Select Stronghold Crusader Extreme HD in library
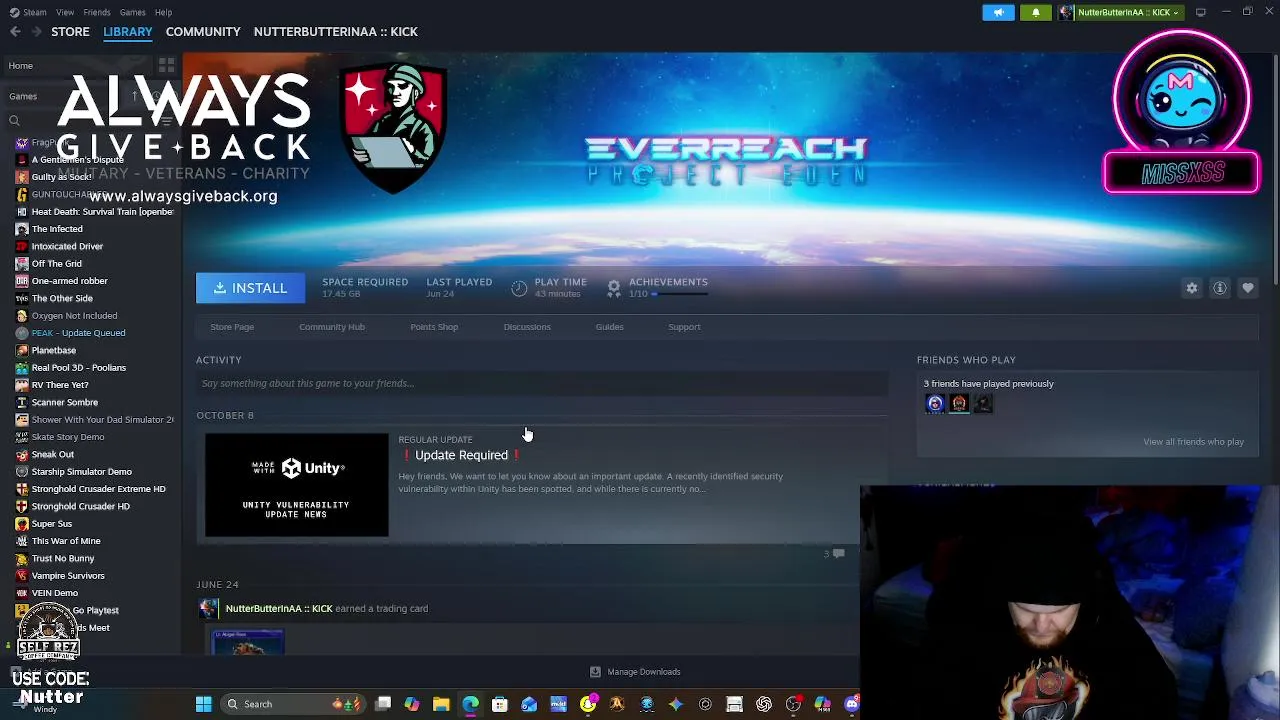The image size is (1280, 720). coord(98,489)
